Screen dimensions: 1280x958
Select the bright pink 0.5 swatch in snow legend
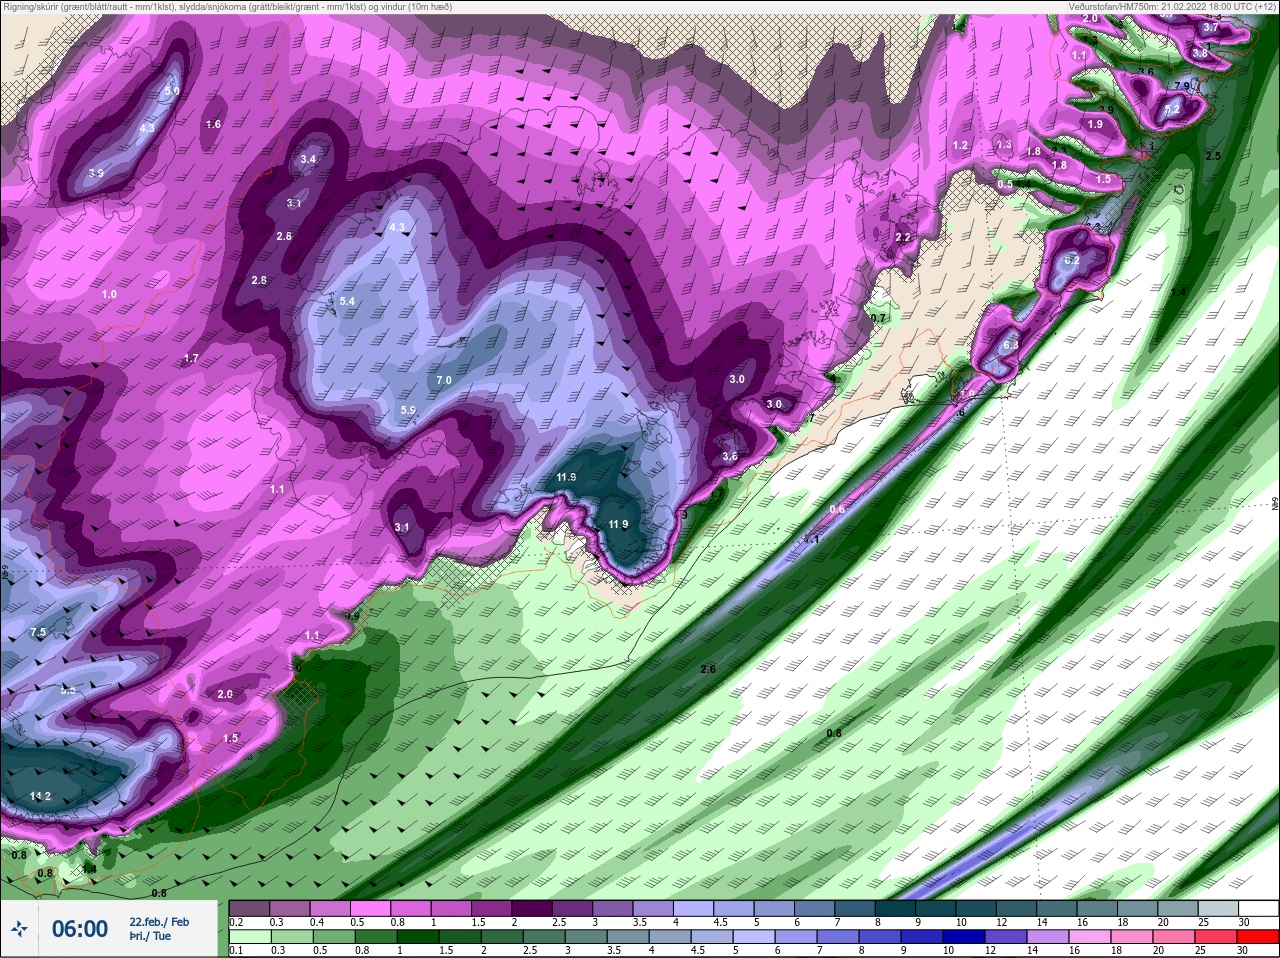tap(369, 908)
